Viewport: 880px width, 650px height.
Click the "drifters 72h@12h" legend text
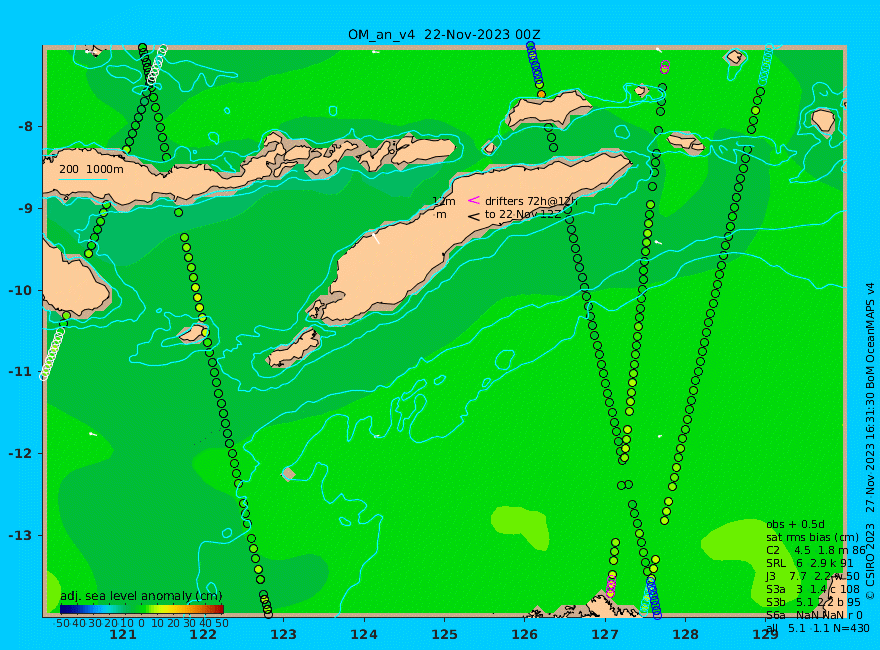(531, 201)
